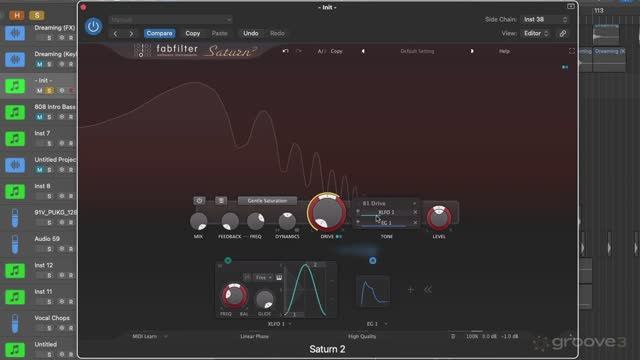Open the Side Chain Inst 38 dropdown
Screen dimensions: 640x360
tap(545, 20)
